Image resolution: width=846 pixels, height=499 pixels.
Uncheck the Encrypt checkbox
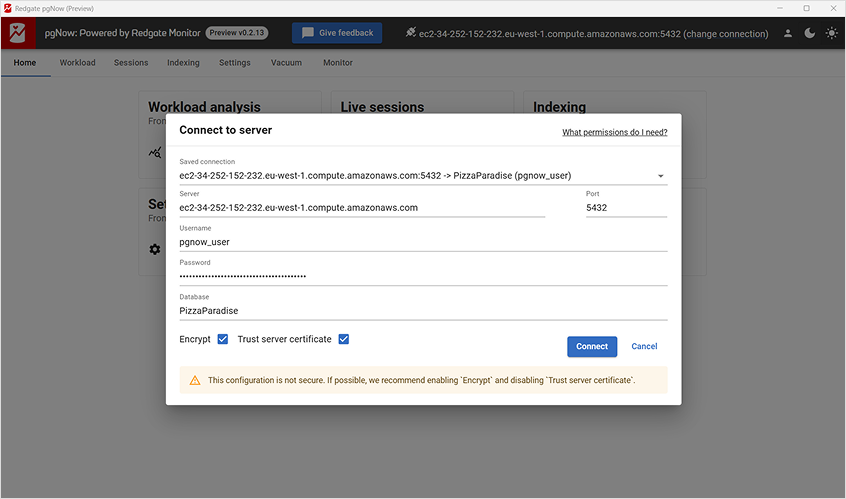pos(223,339)
